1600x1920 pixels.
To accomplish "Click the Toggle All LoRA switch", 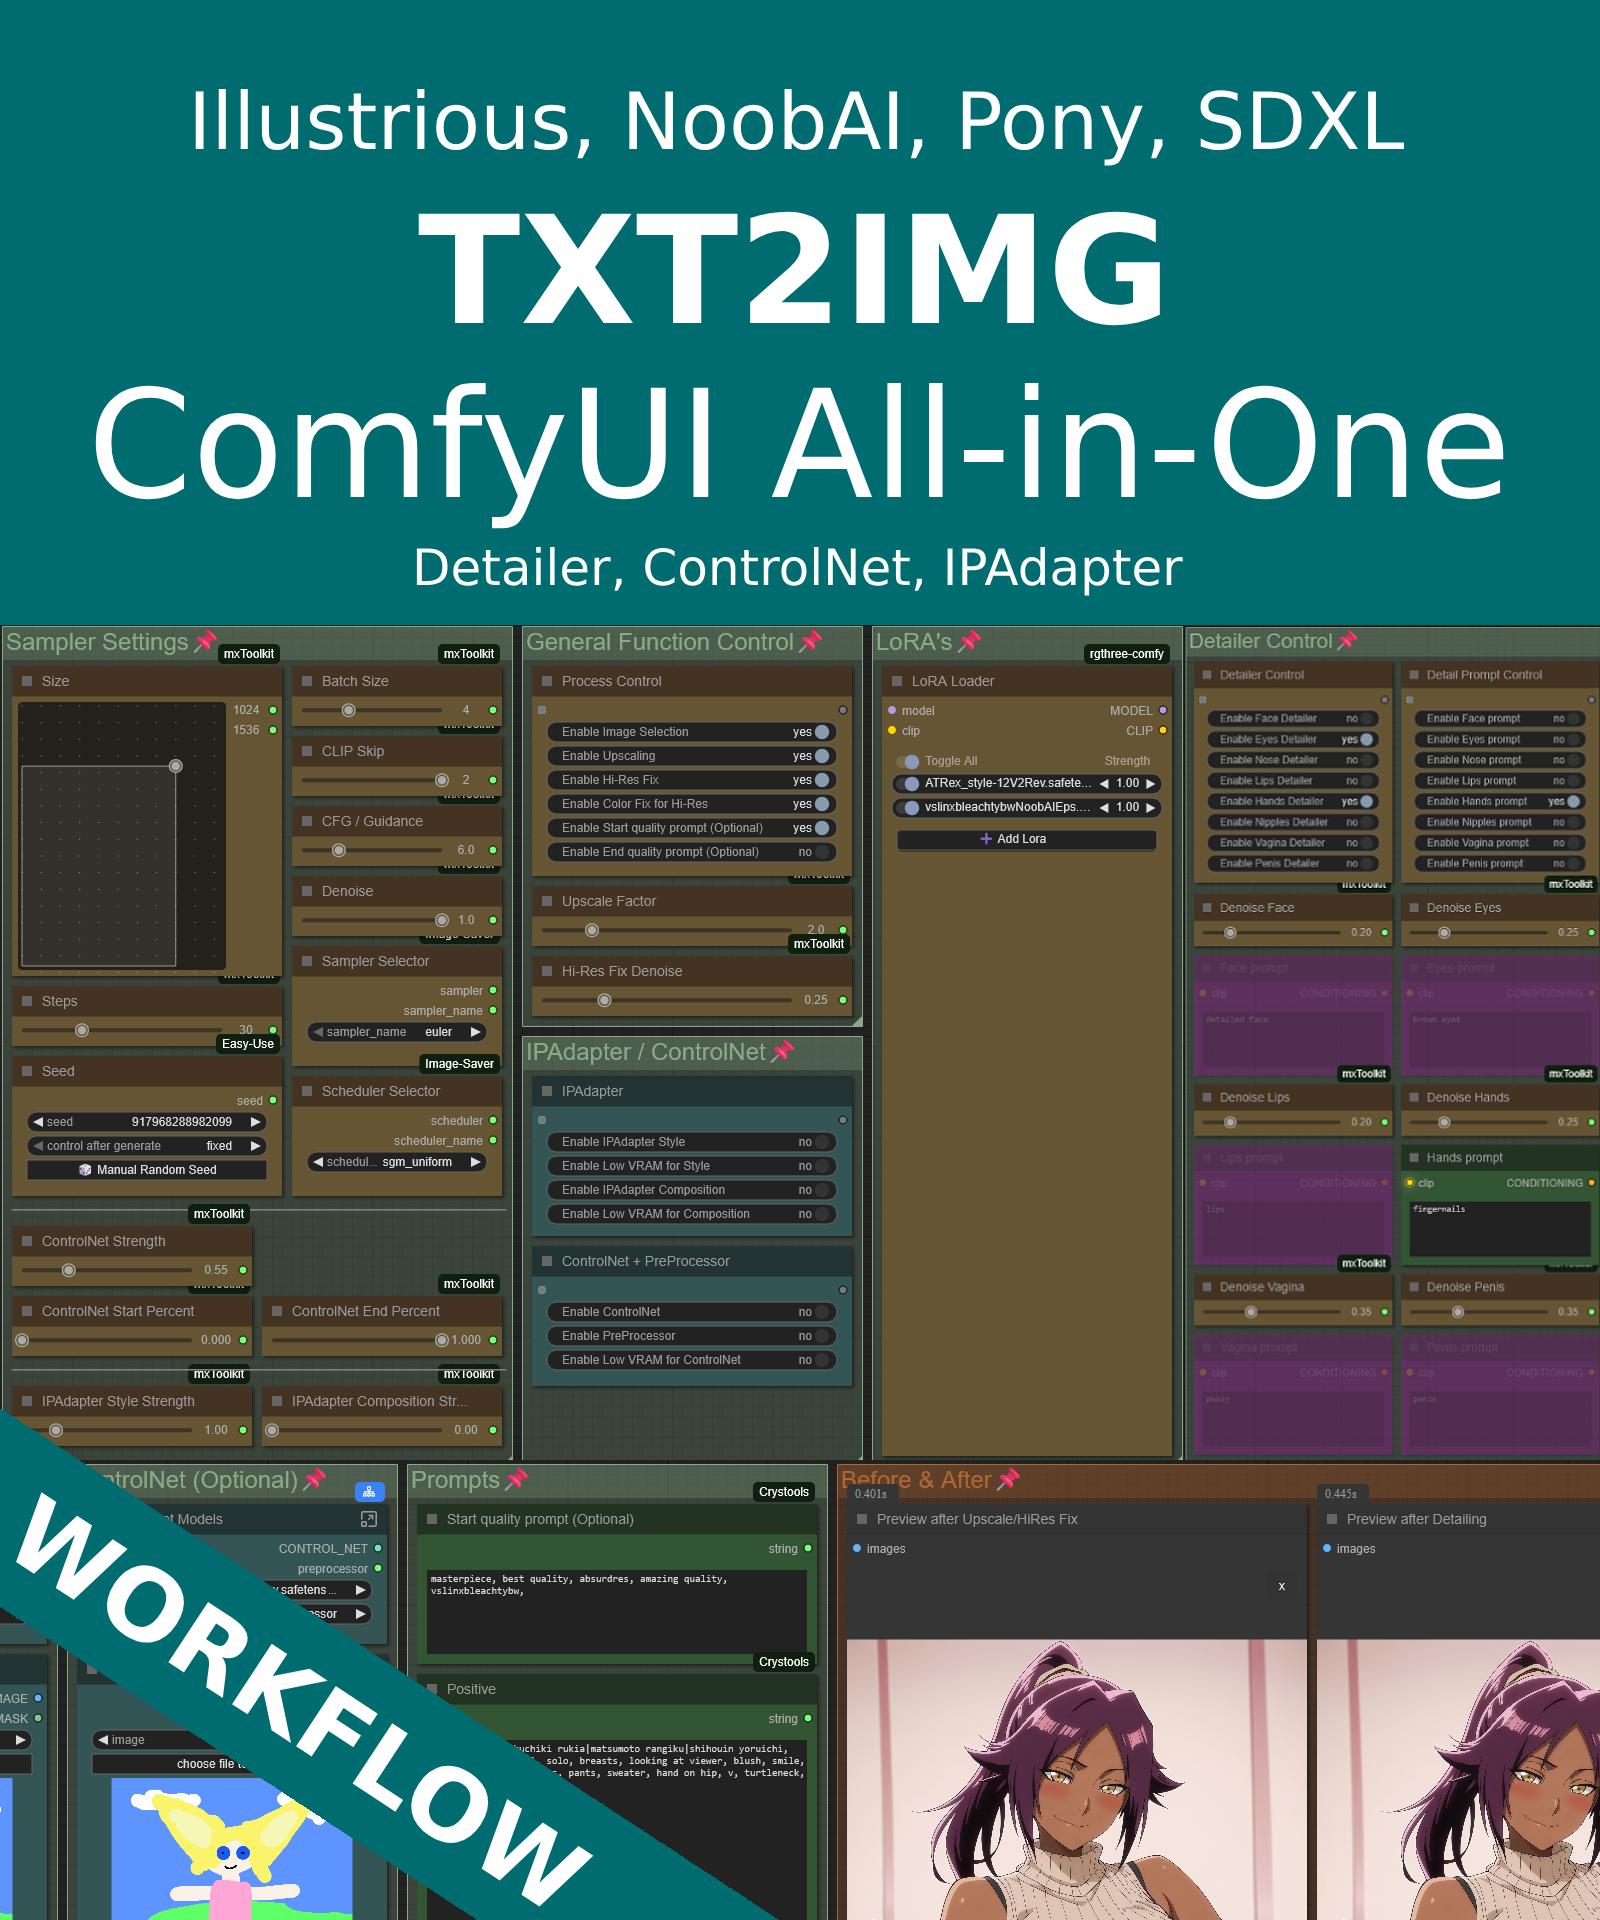I will coord(908,761).
